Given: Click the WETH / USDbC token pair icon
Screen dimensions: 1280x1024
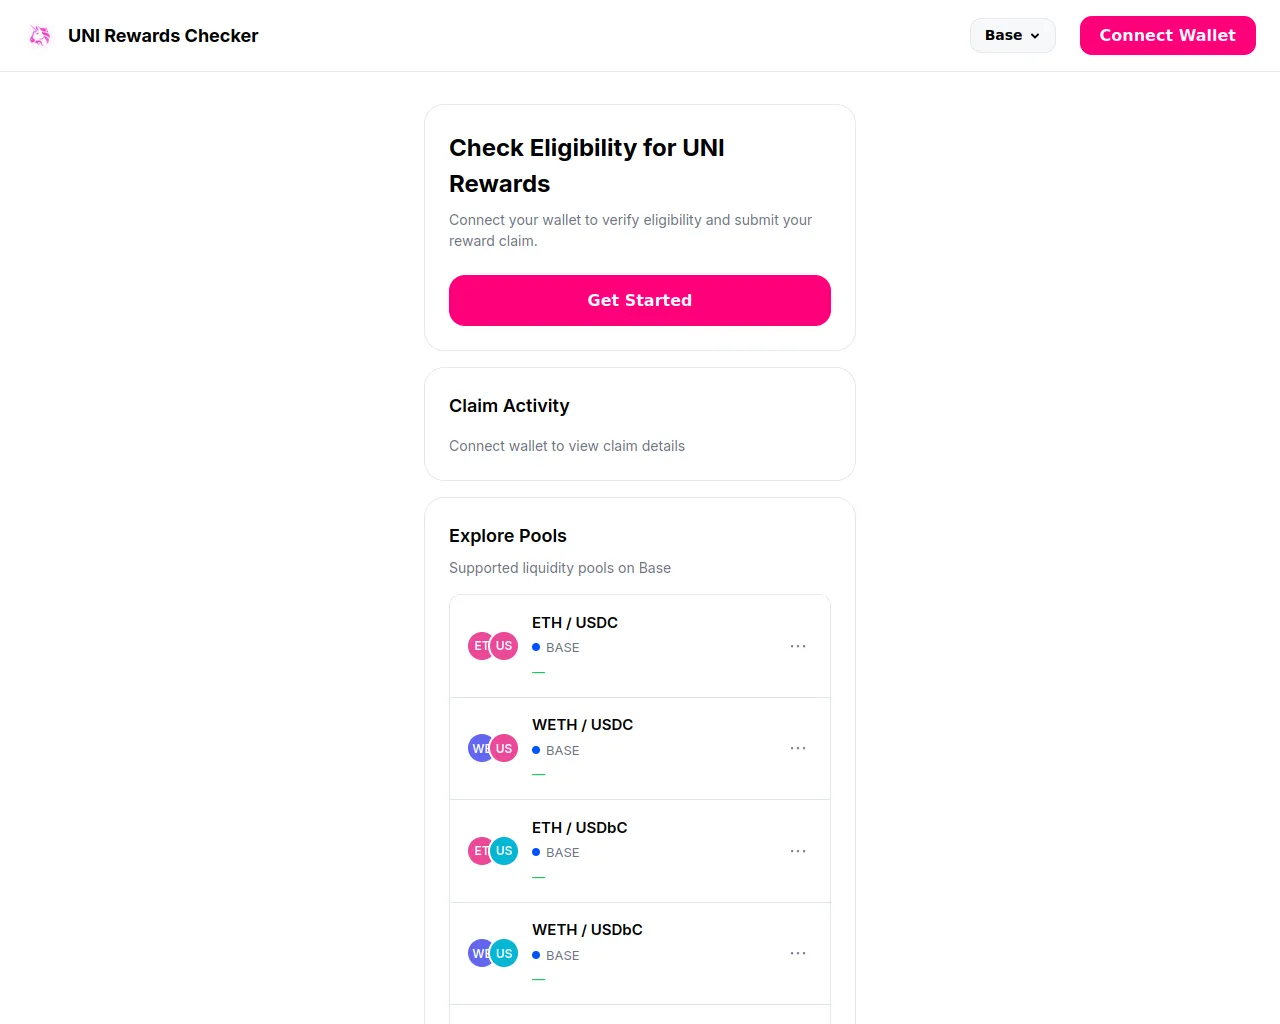Looking at the screenshot, I should [x=493, y=953].
